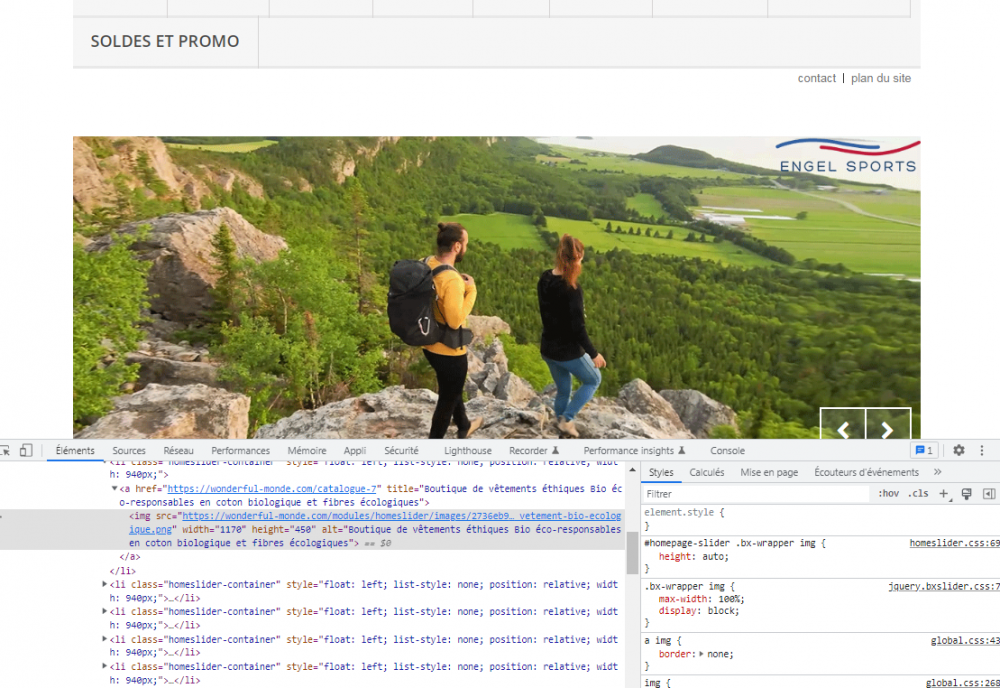
Task: Open the Sécurité tab
Action: (401, 450)
